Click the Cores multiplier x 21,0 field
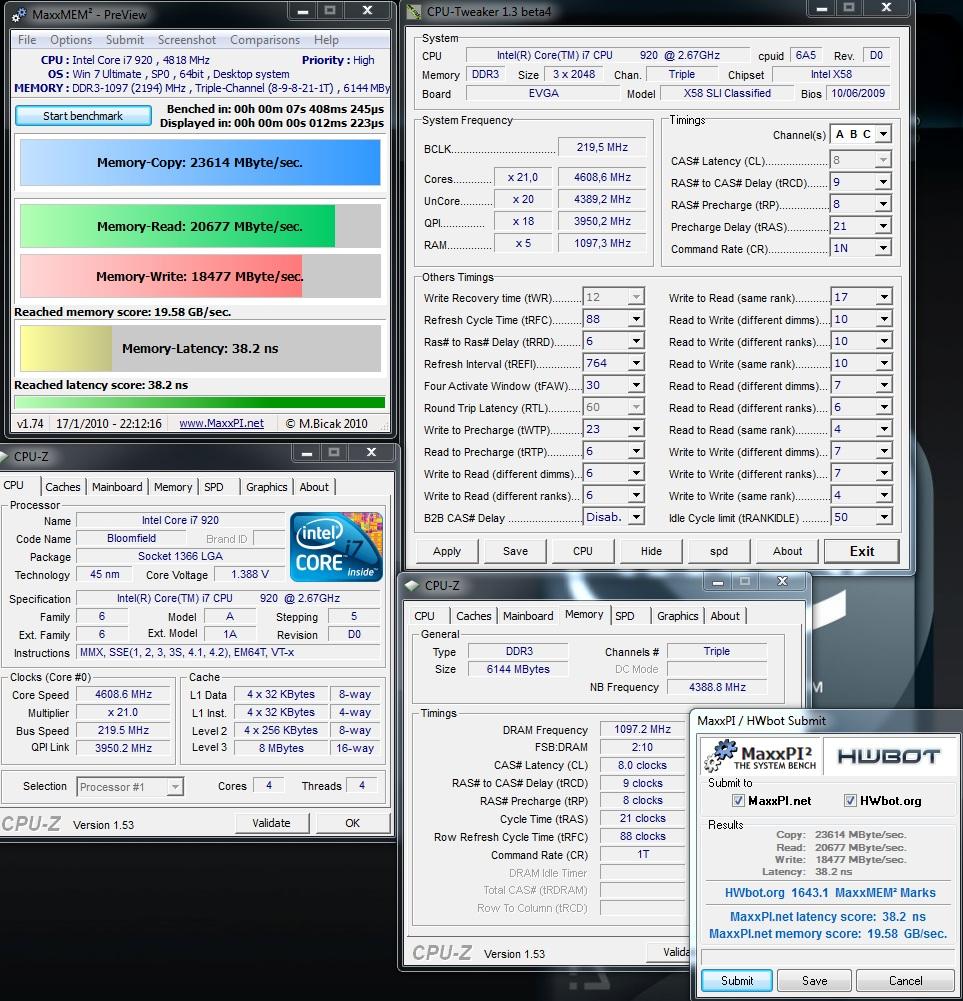 [522, 177]
